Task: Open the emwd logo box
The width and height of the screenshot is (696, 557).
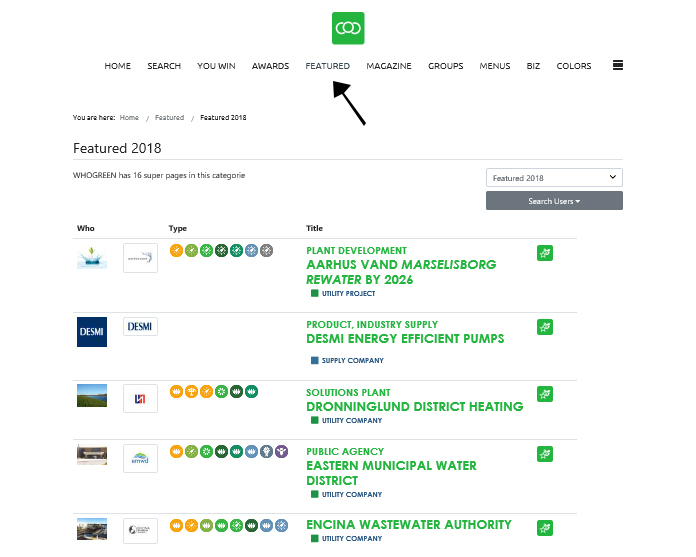Action: pyautogui.click(x=140, y=458)
